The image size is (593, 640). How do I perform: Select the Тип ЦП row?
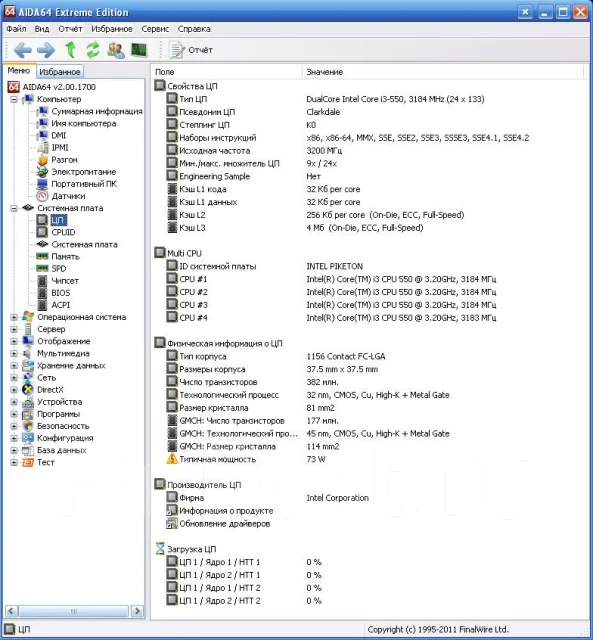tap(326, 99)
